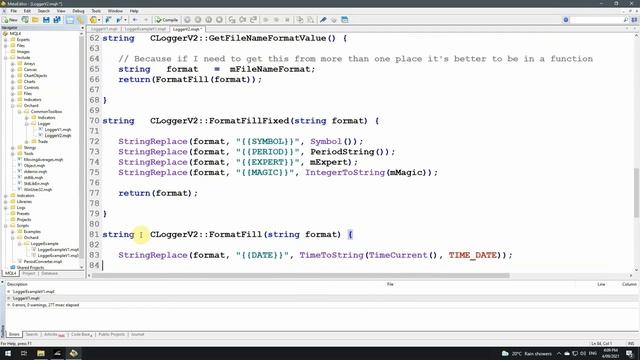The image size is (640, 360).
Task: Switch to the LoggerExampleV1.mq4 editor tab
Action: (145, 29)
